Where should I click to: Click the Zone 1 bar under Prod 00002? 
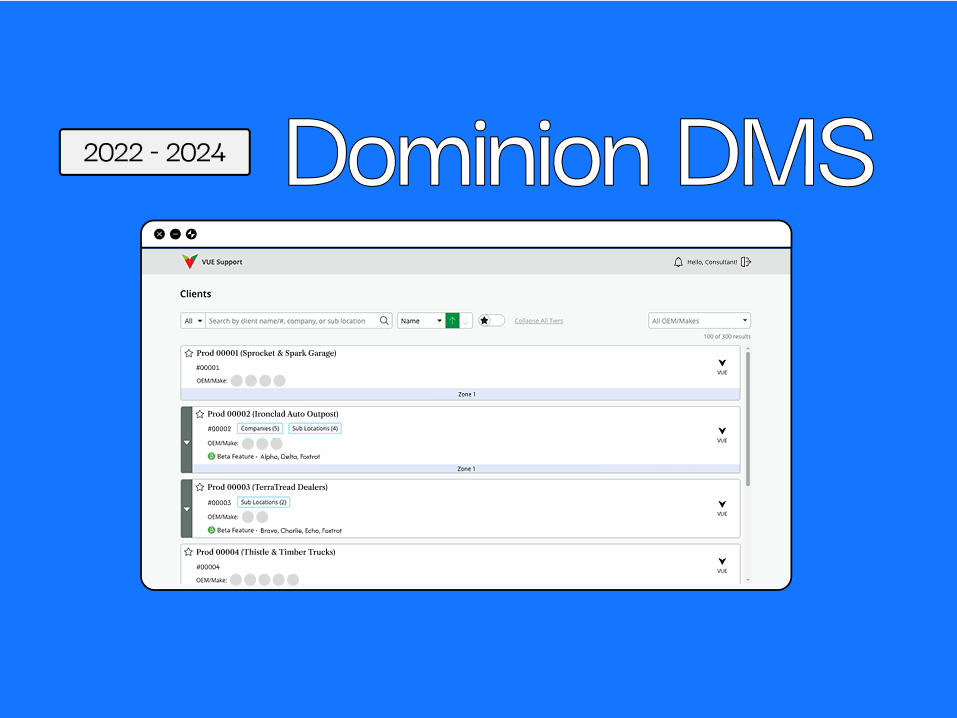point(467,469)
